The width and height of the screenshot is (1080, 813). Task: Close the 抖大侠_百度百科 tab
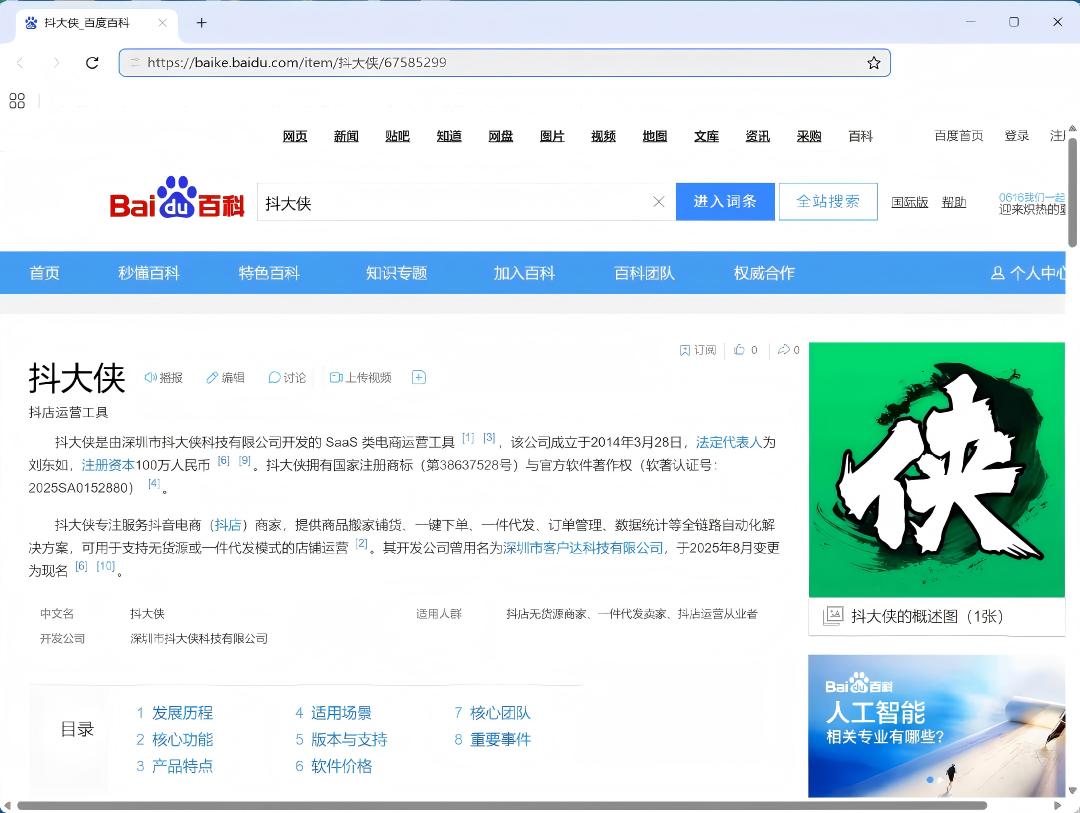pos(163,23)
